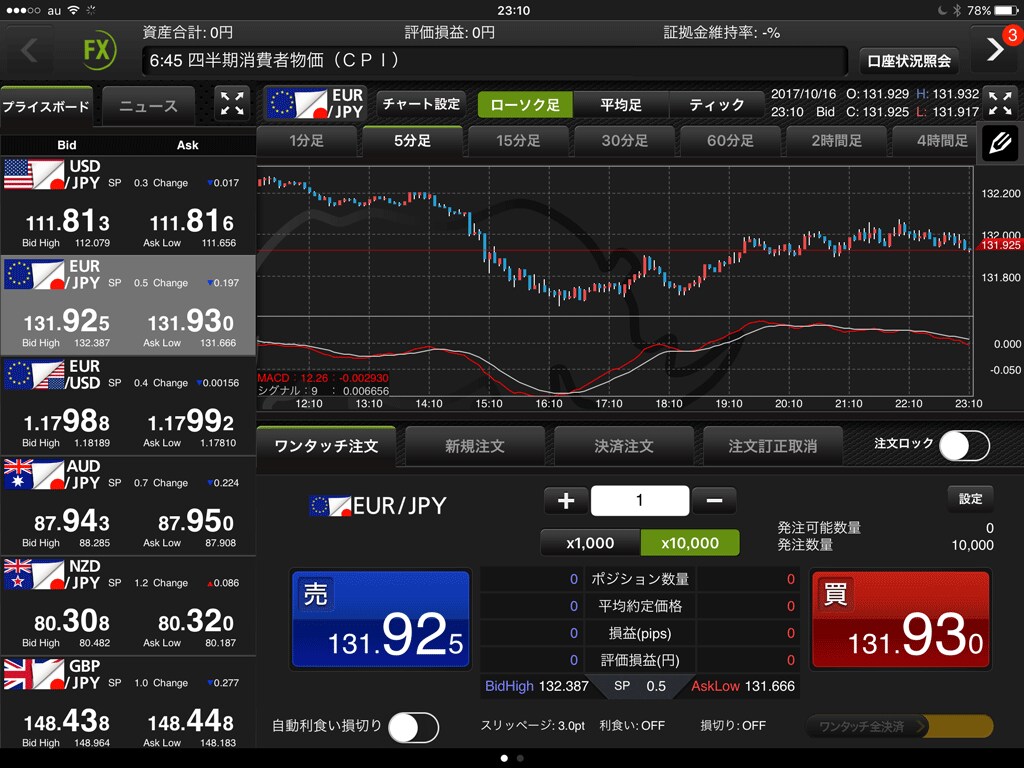Tap NZD/JPY ask price 80.320
This screenshot has width=1024, height=768.
pos(196,622)
